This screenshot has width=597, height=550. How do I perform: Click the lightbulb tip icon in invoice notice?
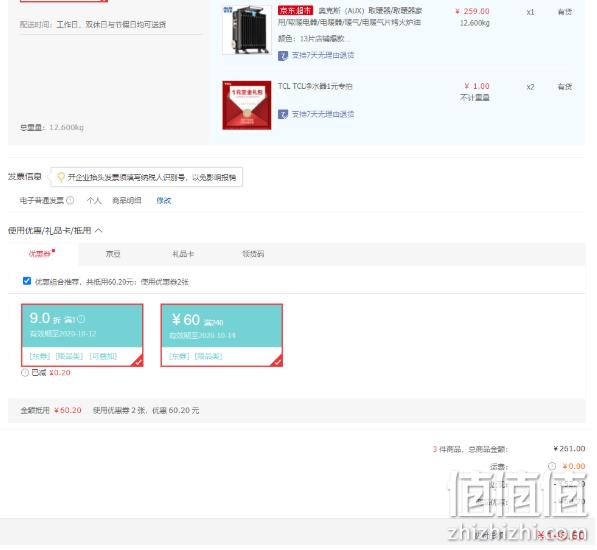pos(61,177)
